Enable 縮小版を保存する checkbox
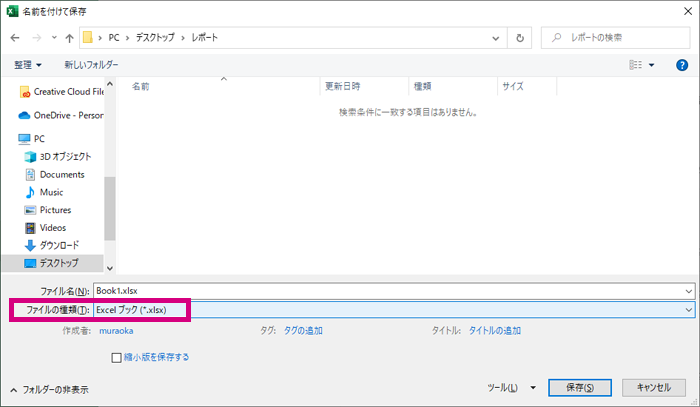Screen dimensions: 700x407 (x=116, y=357)
